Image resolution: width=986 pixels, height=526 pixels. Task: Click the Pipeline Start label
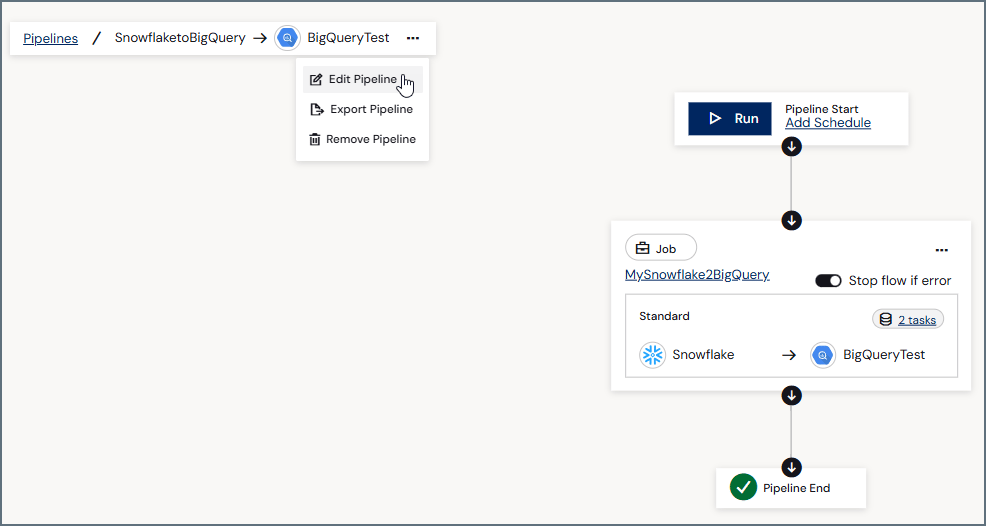822,109
